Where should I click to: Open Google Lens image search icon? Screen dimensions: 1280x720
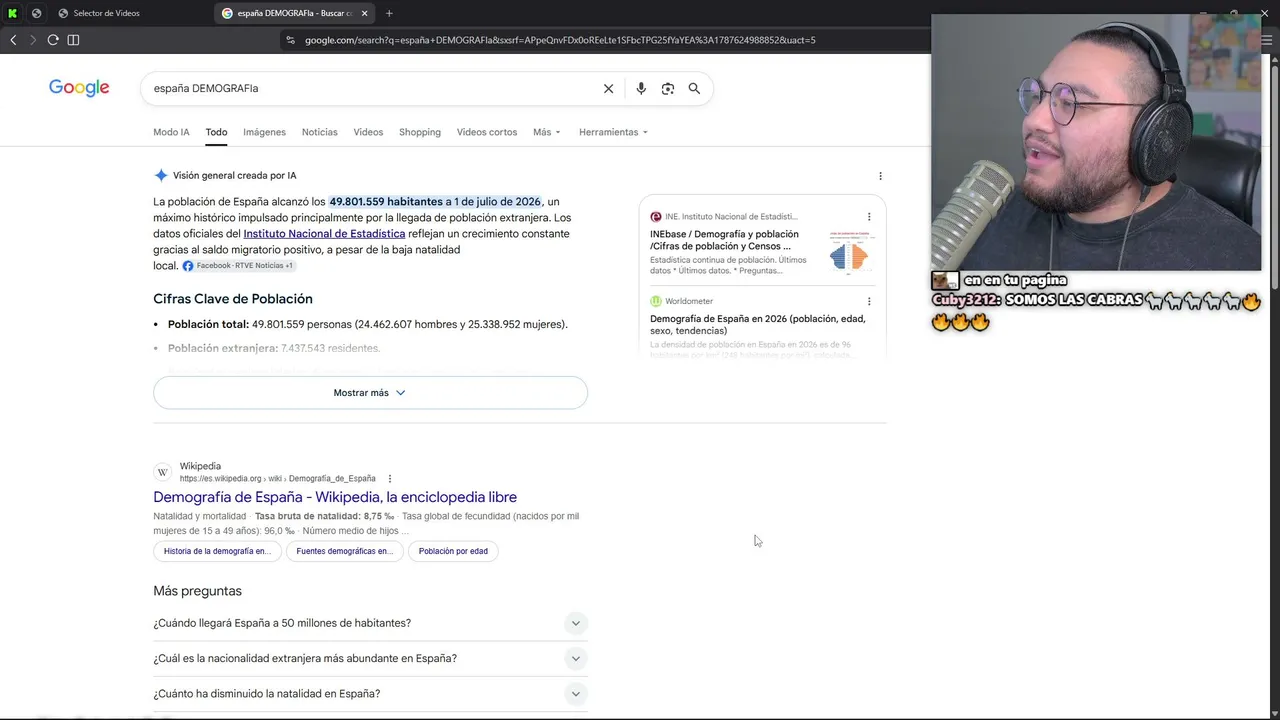(x=668, y=88)
